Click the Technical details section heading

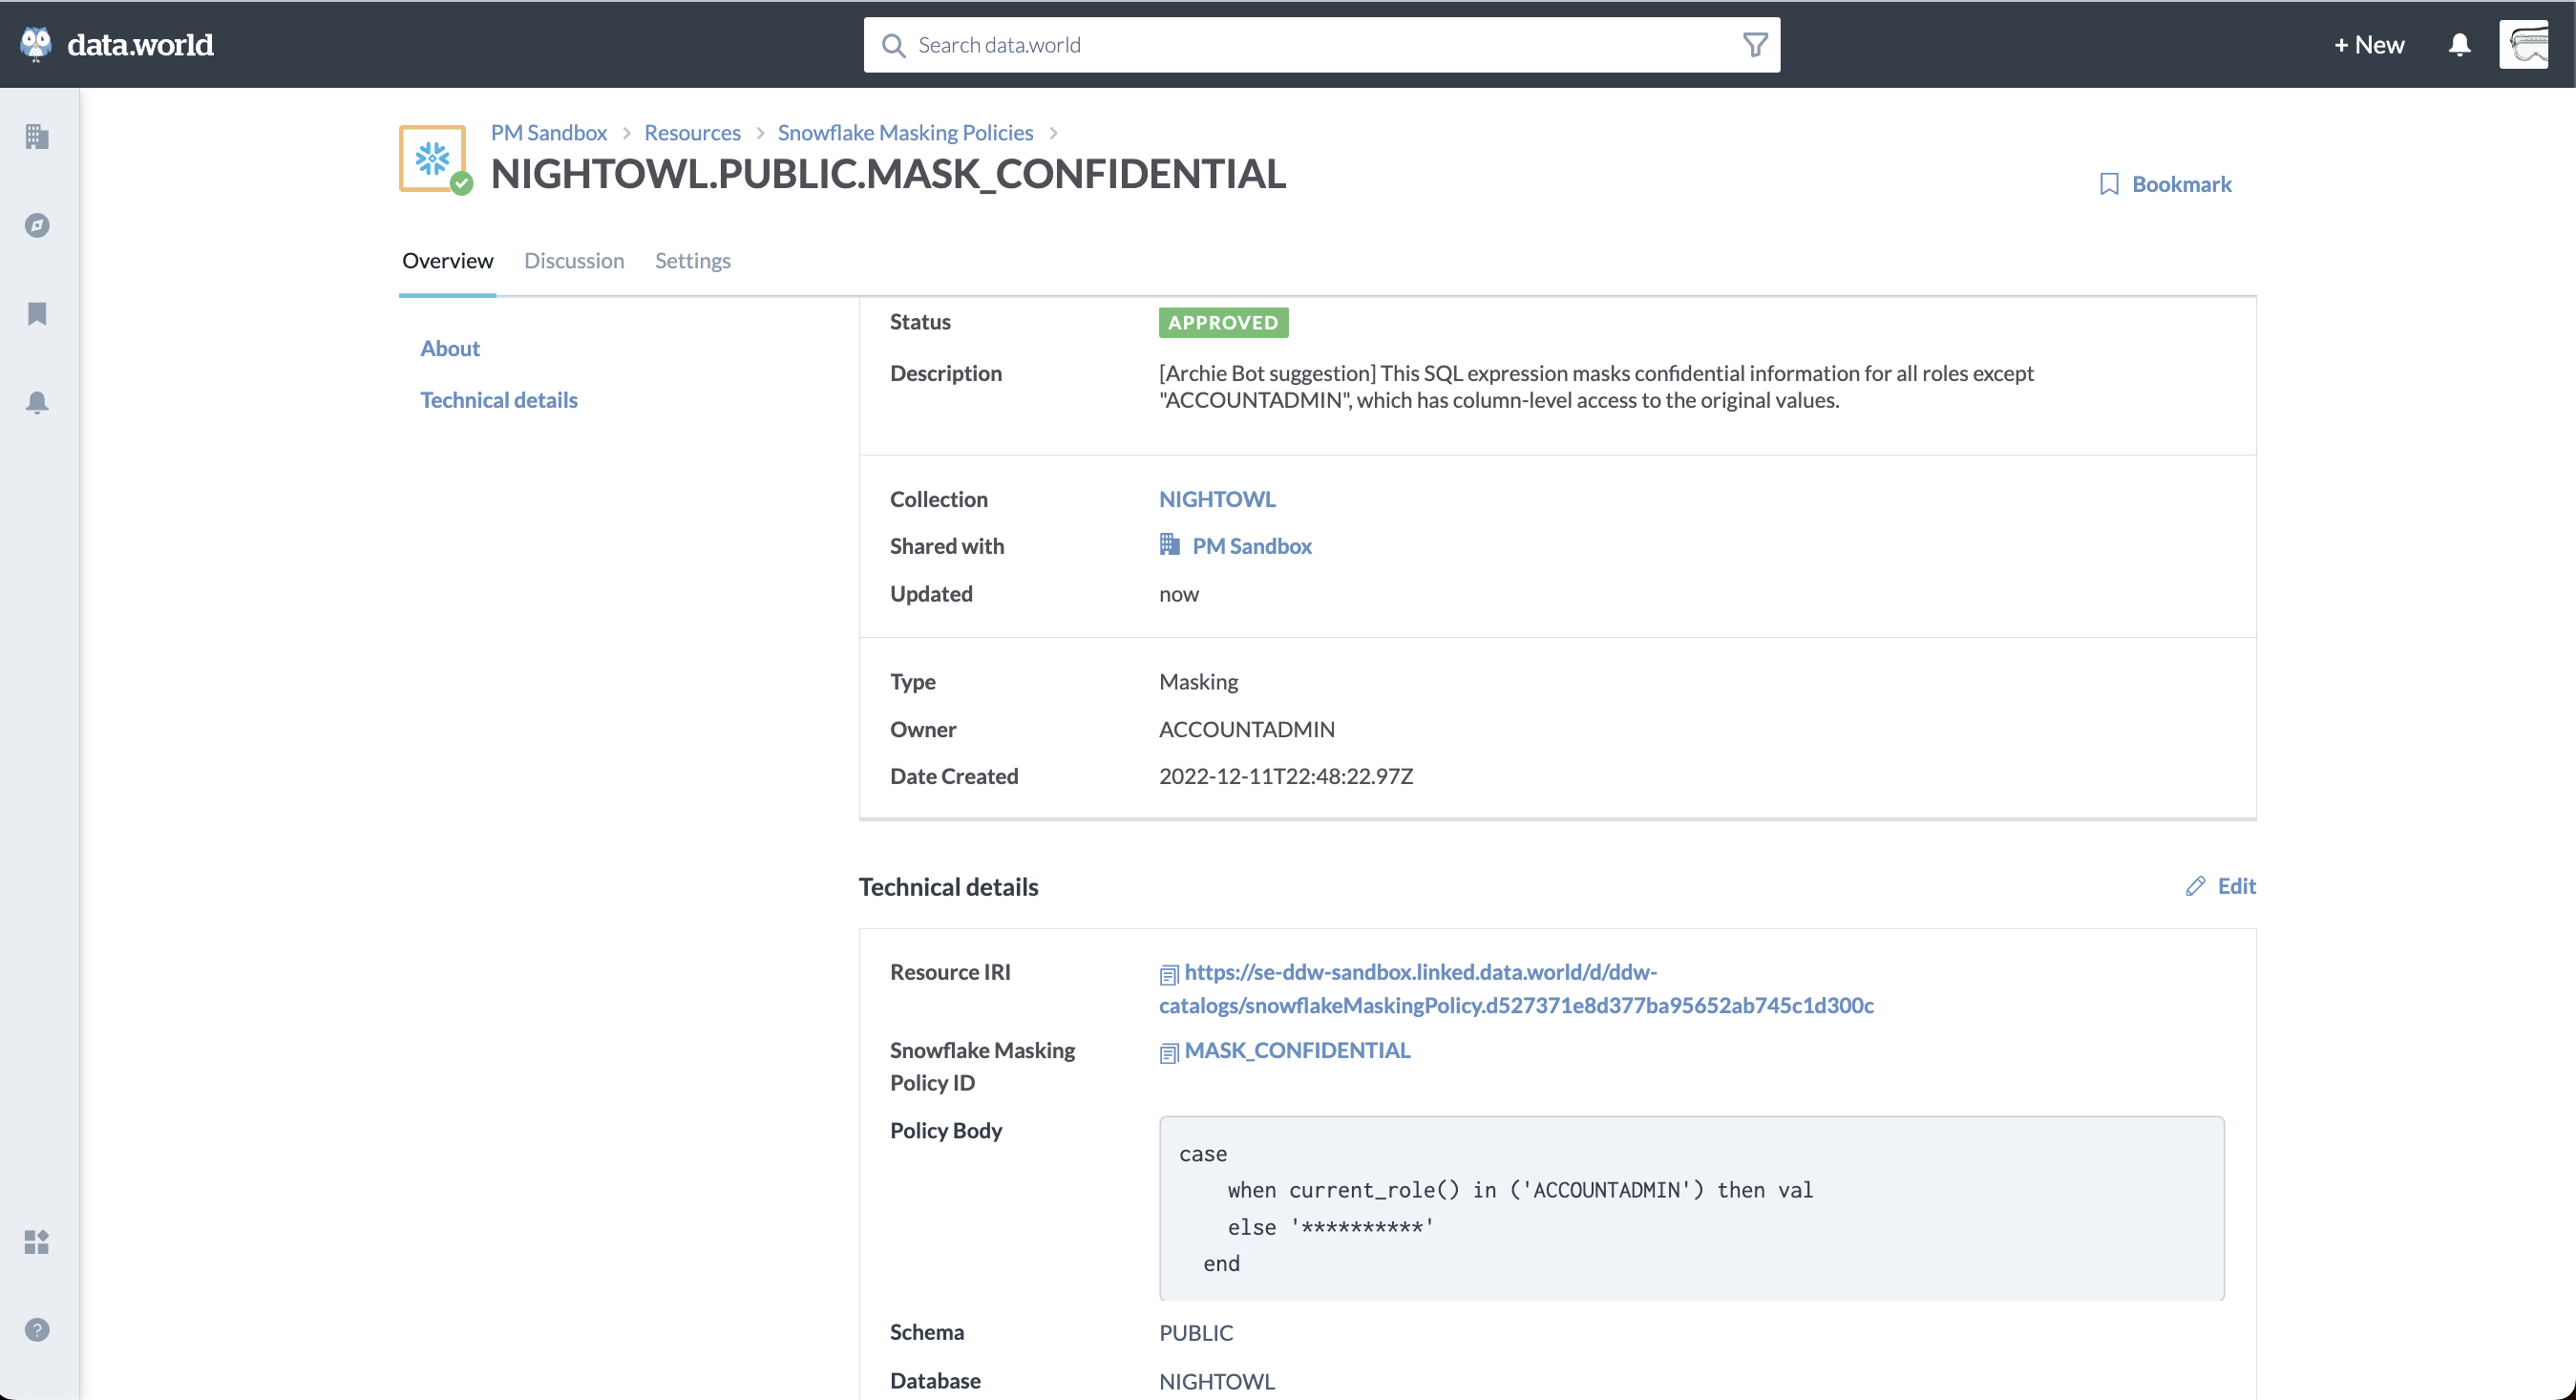click(x=948, y=887)
